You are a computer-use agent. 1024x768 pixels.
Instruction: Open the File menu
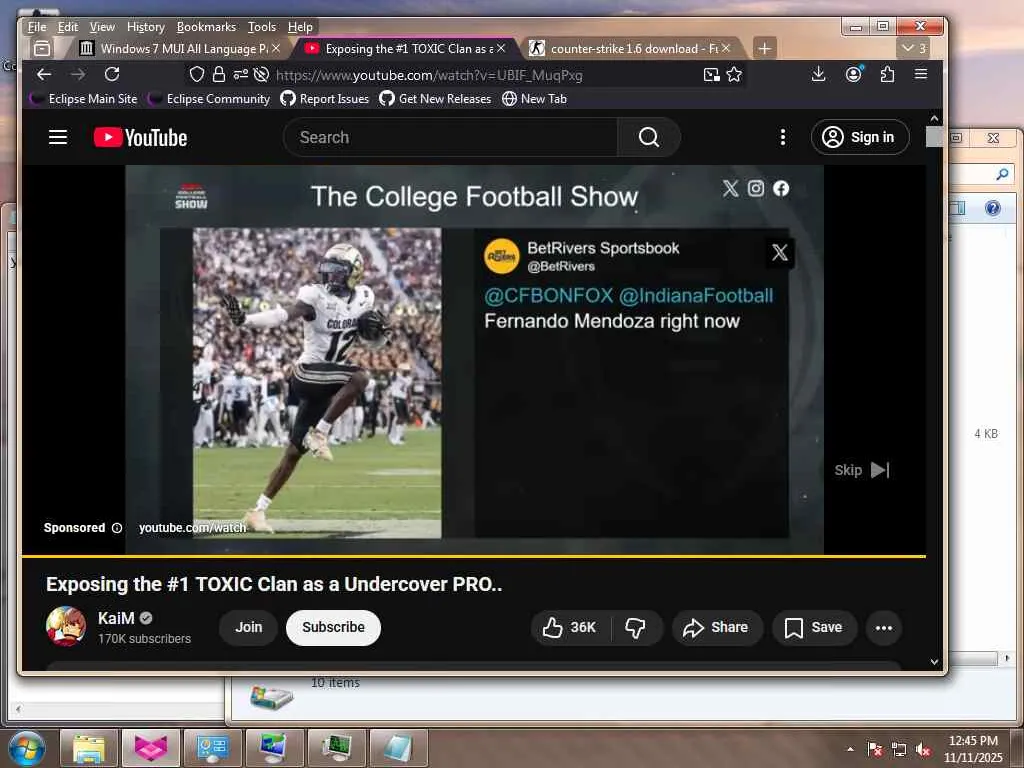(37, 27)
